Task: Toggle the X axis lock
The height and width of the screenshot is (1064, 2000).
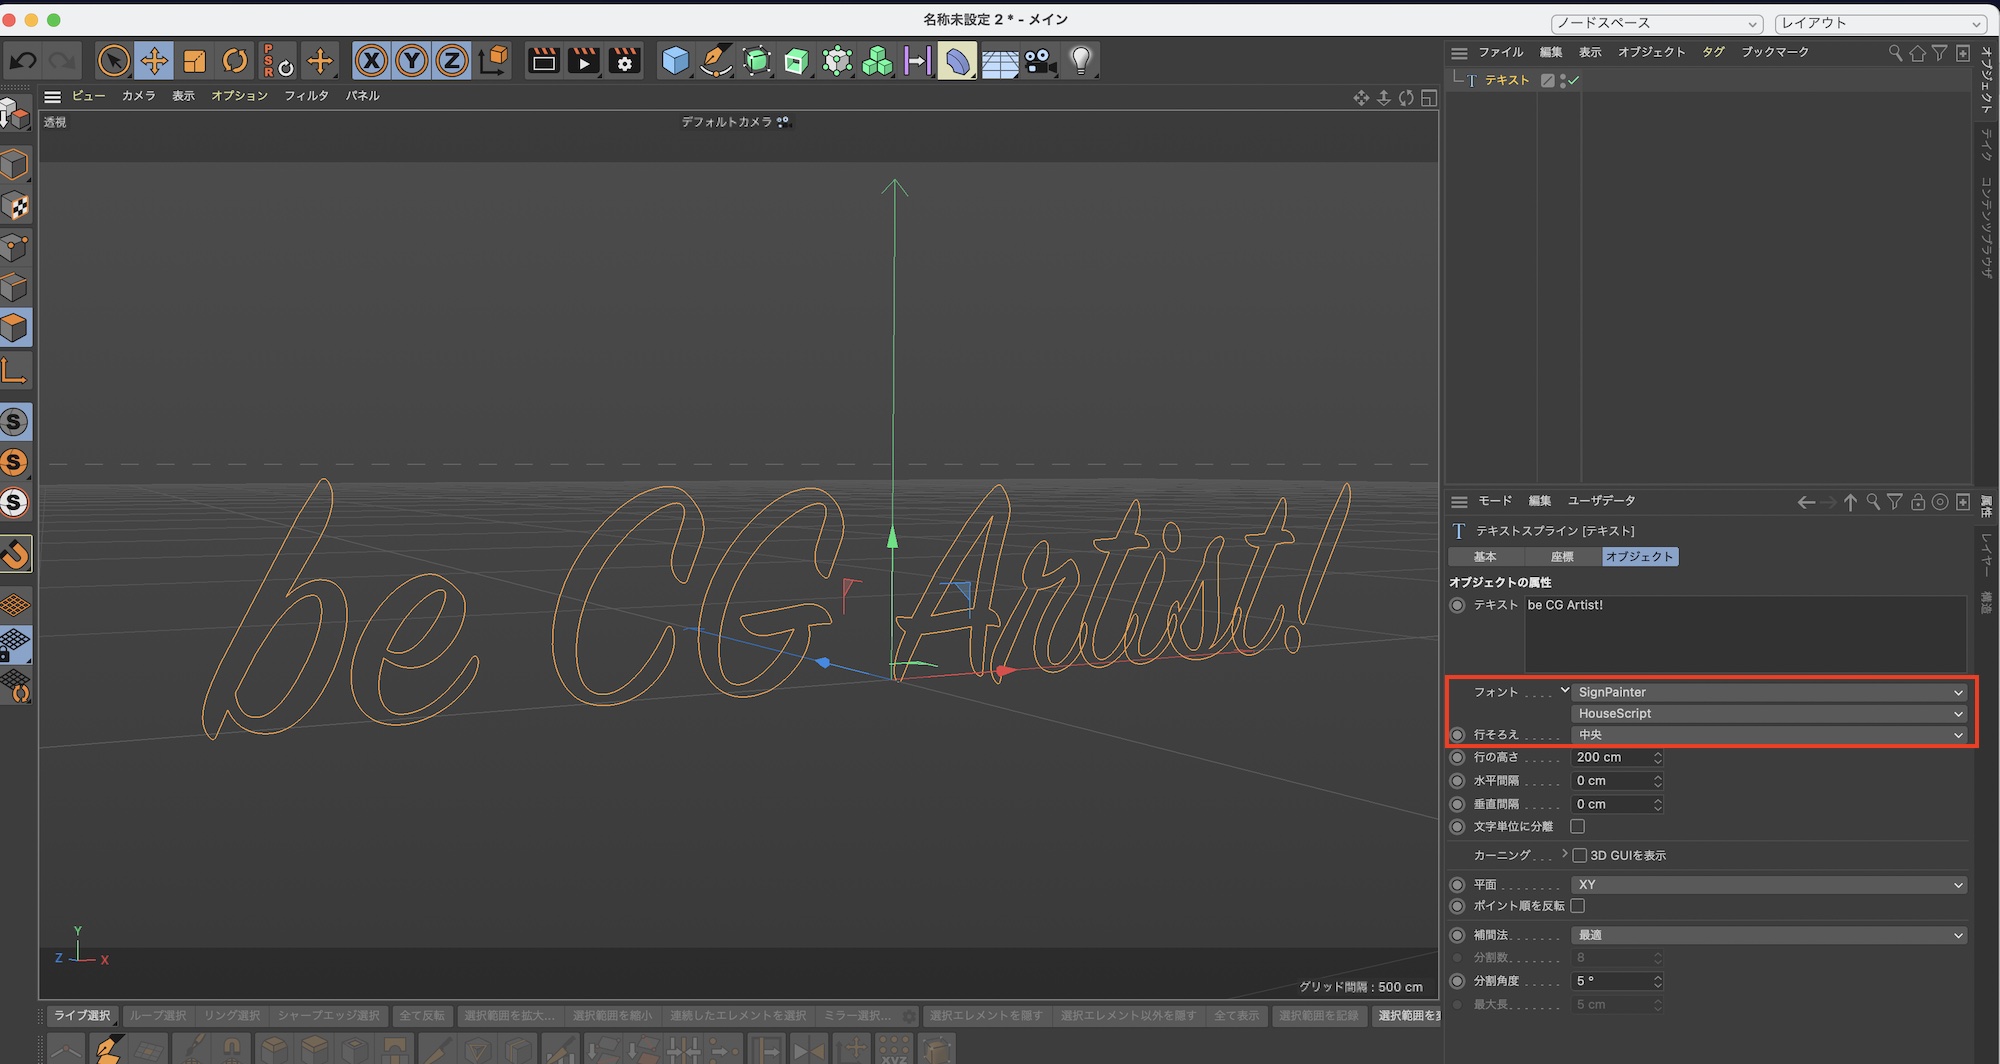Action: point(371,61)
